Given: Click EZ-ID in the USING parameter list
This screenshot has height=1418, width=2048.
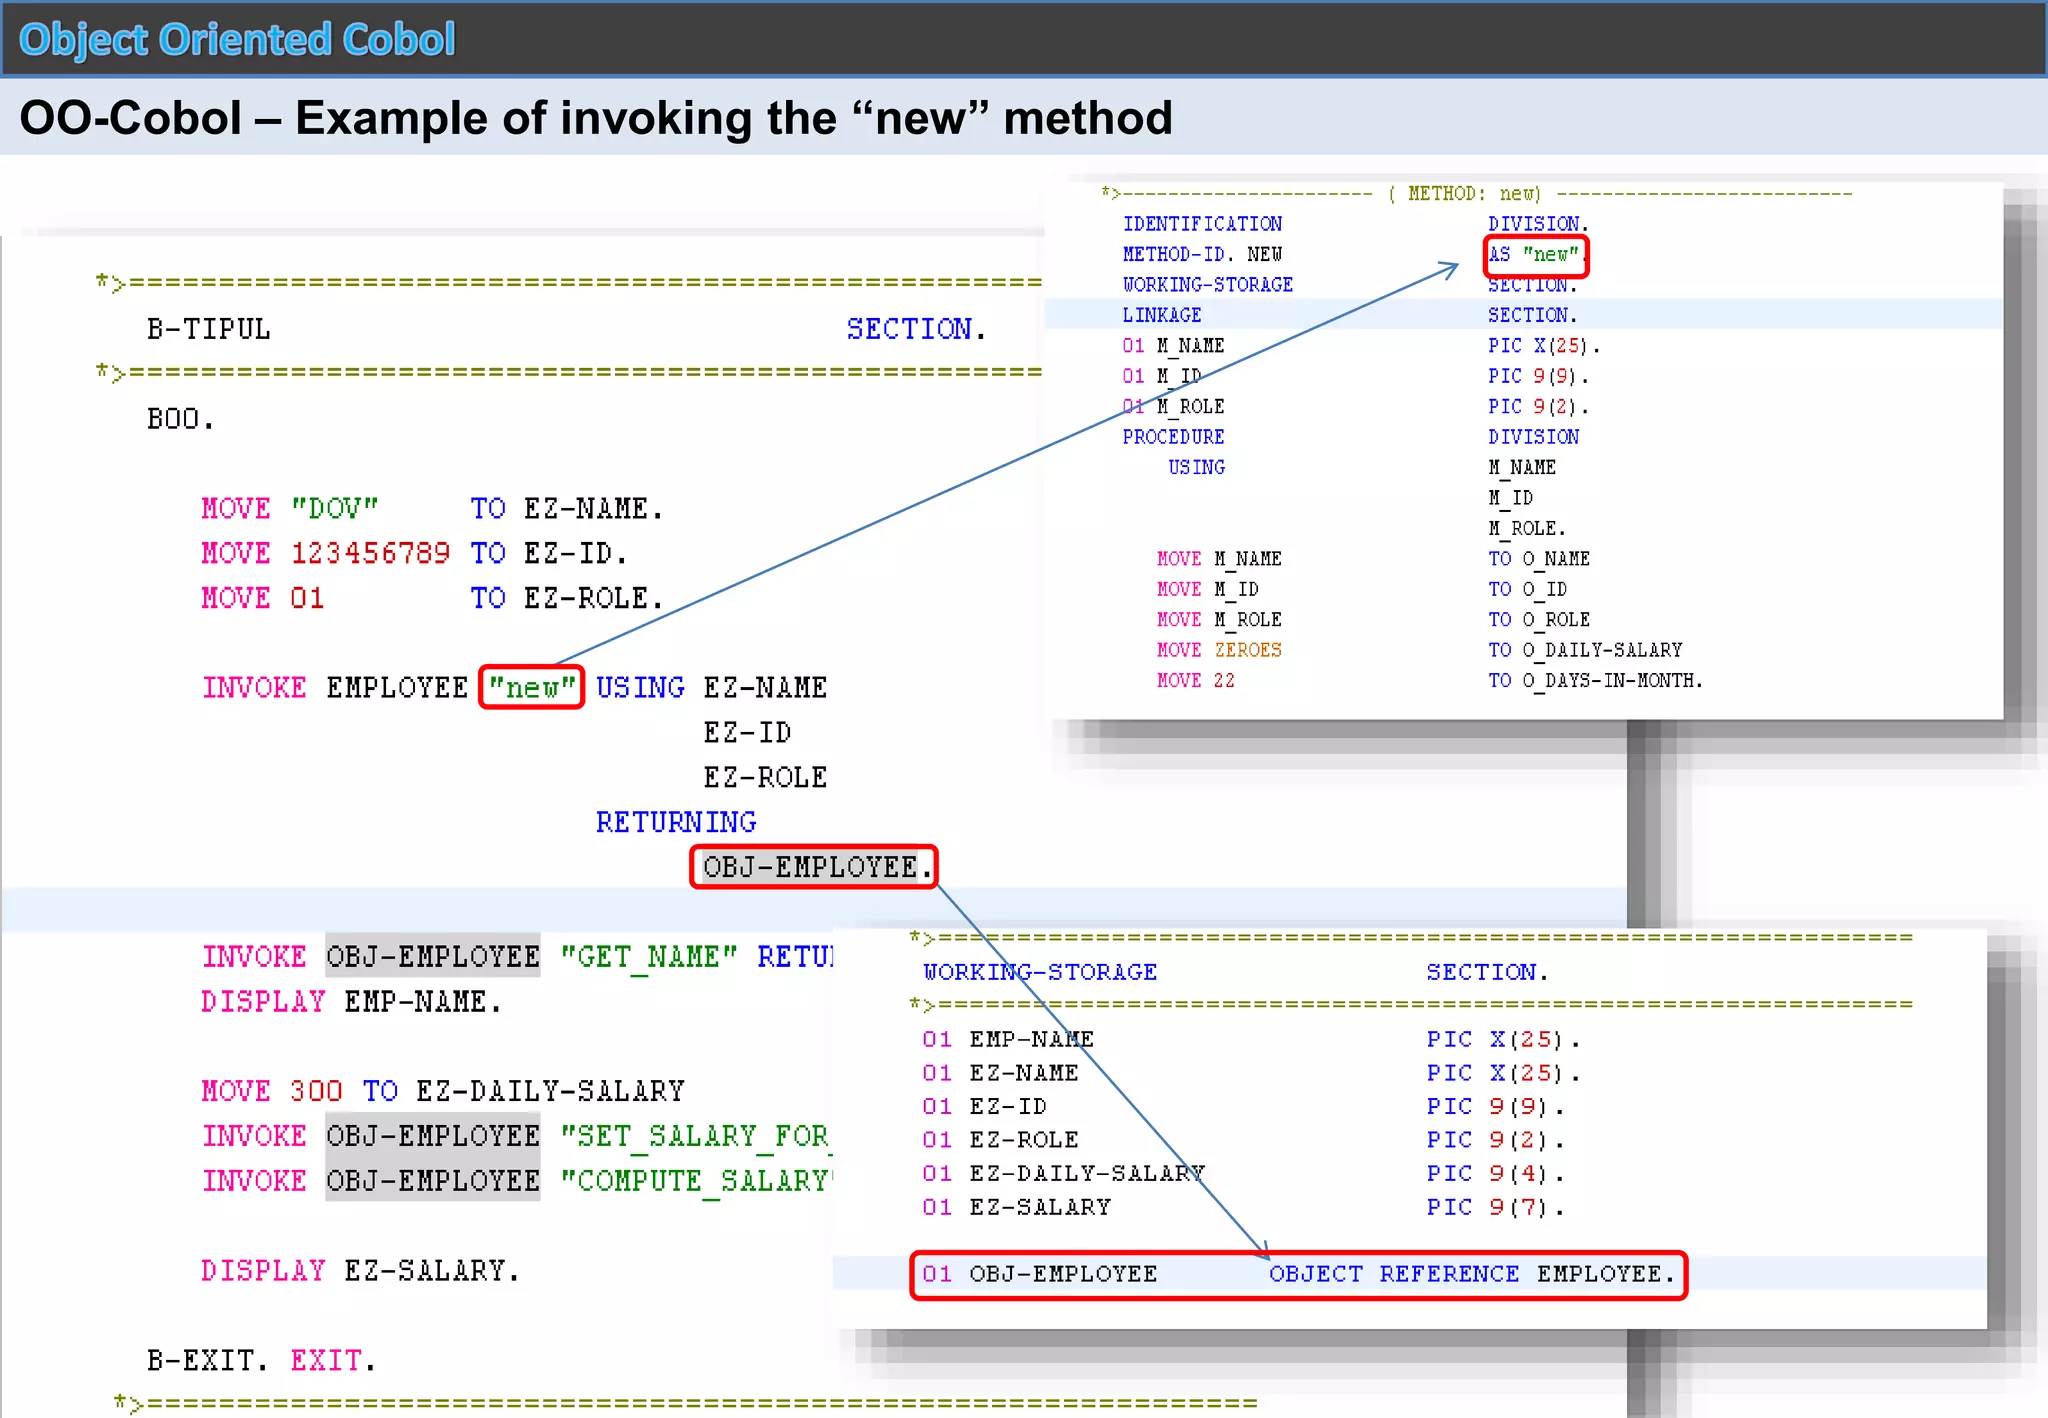Looking at the screenshot, I should click(747, 733).
